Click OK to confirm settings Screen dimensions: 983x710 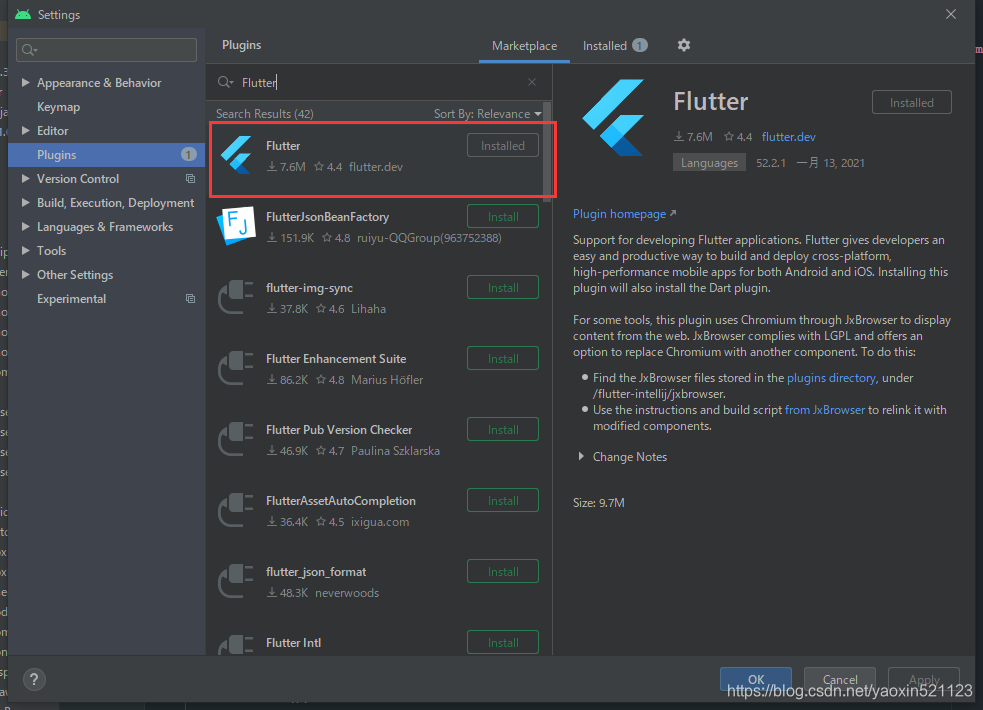pos(755,679)
